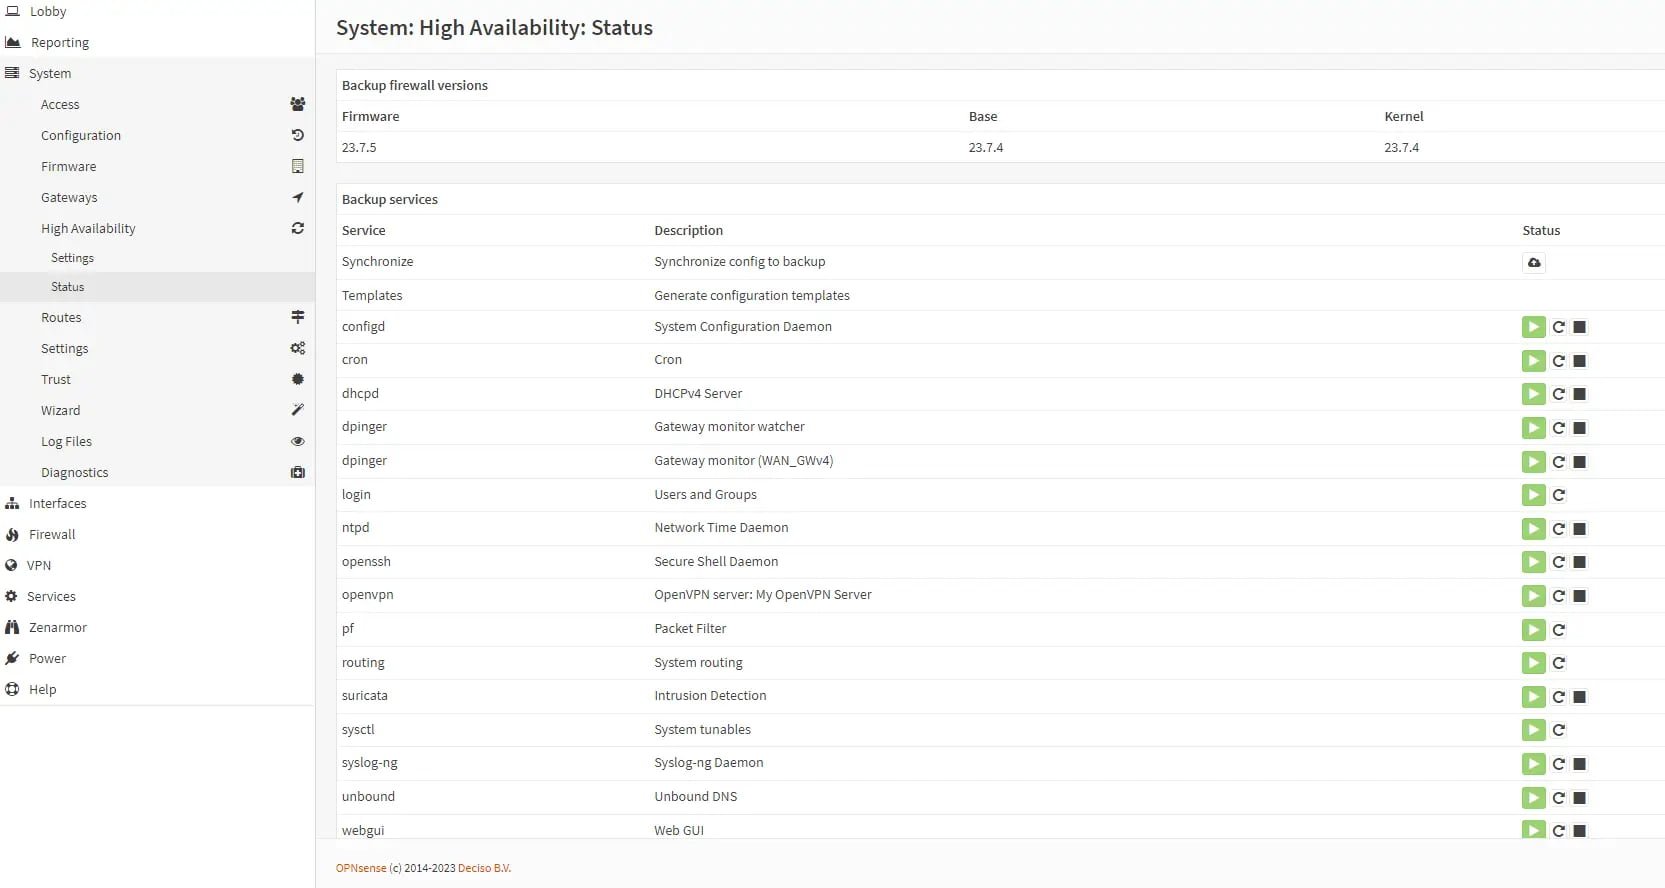Screen dimensions: 1665x888
Task: Start the syslog-ng Daemon
Action: point(1533,764)
